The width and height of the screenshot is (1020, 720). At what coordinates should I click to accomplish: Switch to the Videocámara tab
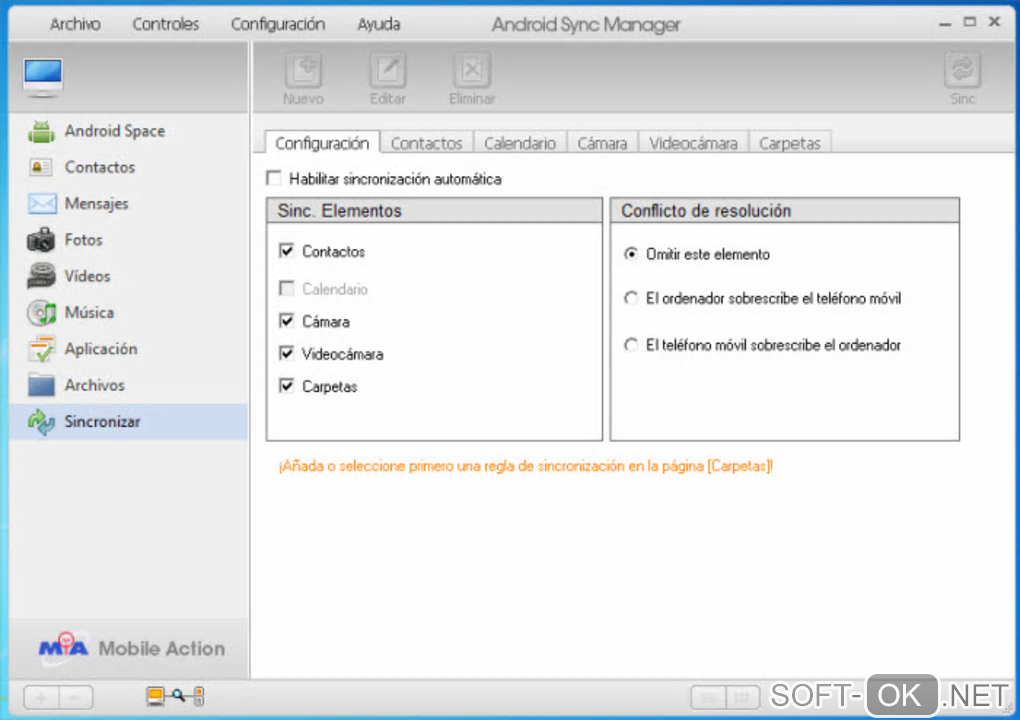click(693, 143)
